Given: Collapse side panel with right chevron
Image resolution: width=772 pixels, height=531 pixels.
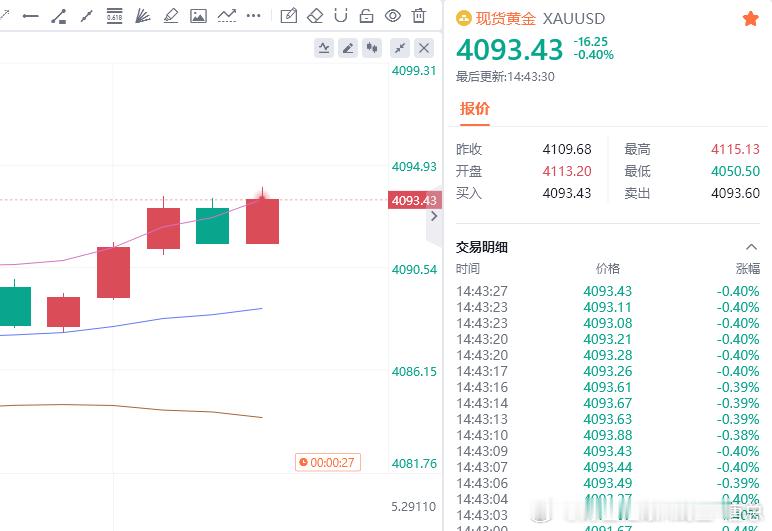Looking at the screenshot, I should click(x=434, y=216).
